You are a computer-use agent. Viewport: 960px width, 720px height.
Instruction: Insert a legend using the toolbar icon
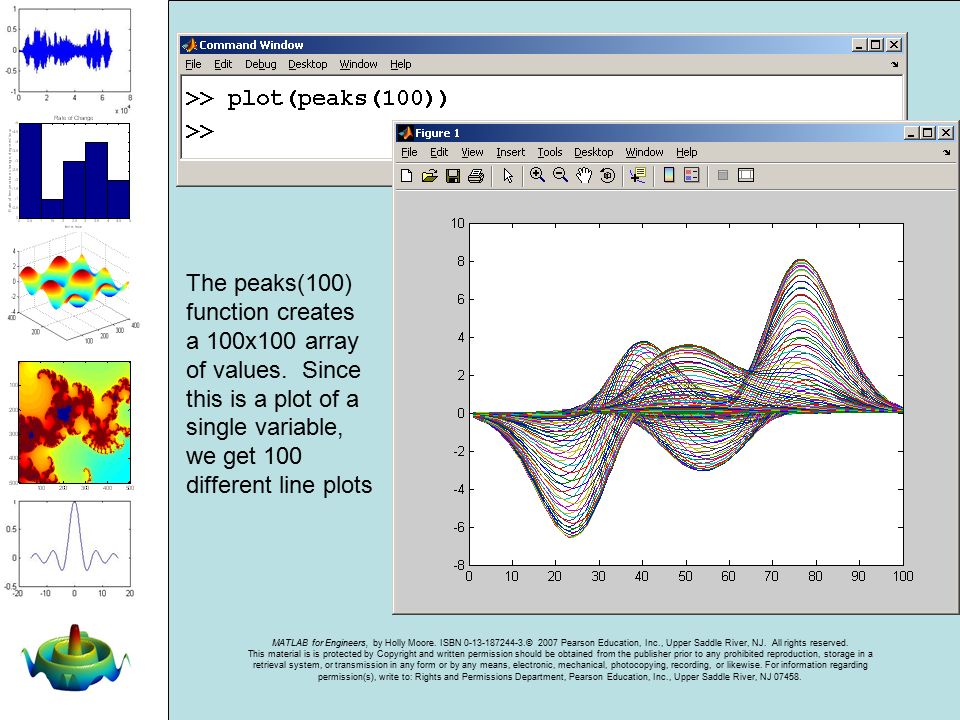pos(692,175)
